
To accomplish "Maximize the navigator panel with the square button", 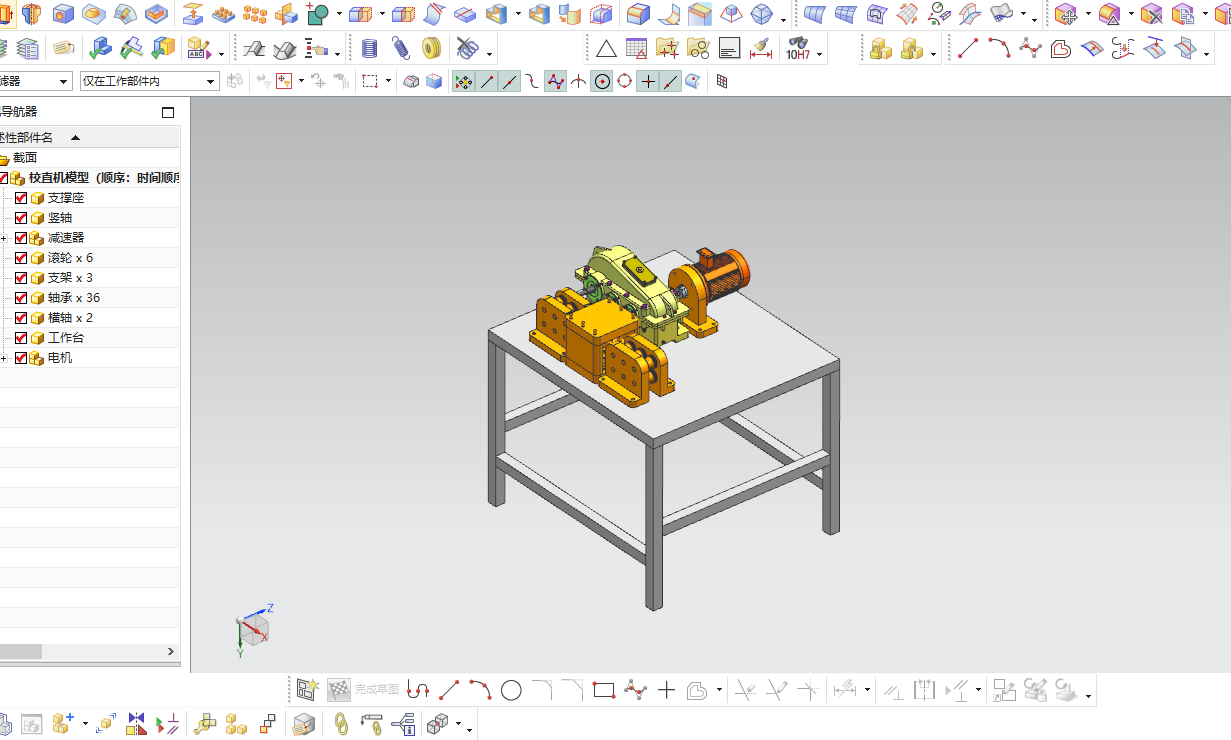I will tap(168, 112).
